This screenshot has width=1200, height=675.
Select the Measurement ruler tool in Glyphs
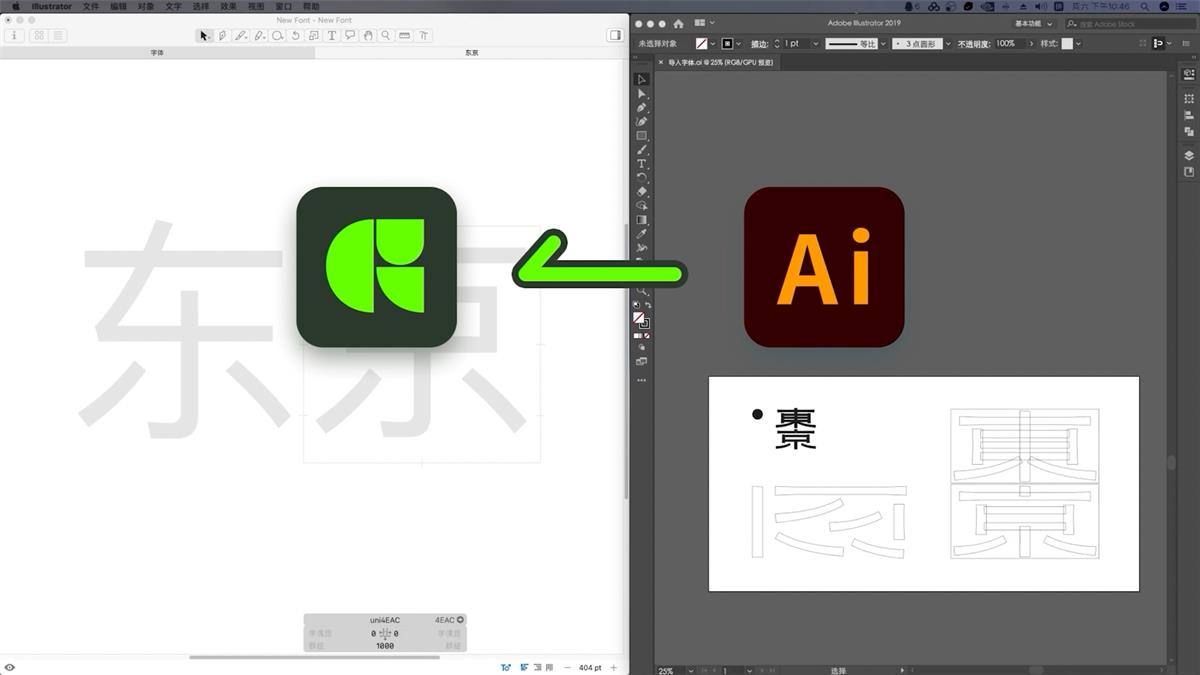coord(404,35)
